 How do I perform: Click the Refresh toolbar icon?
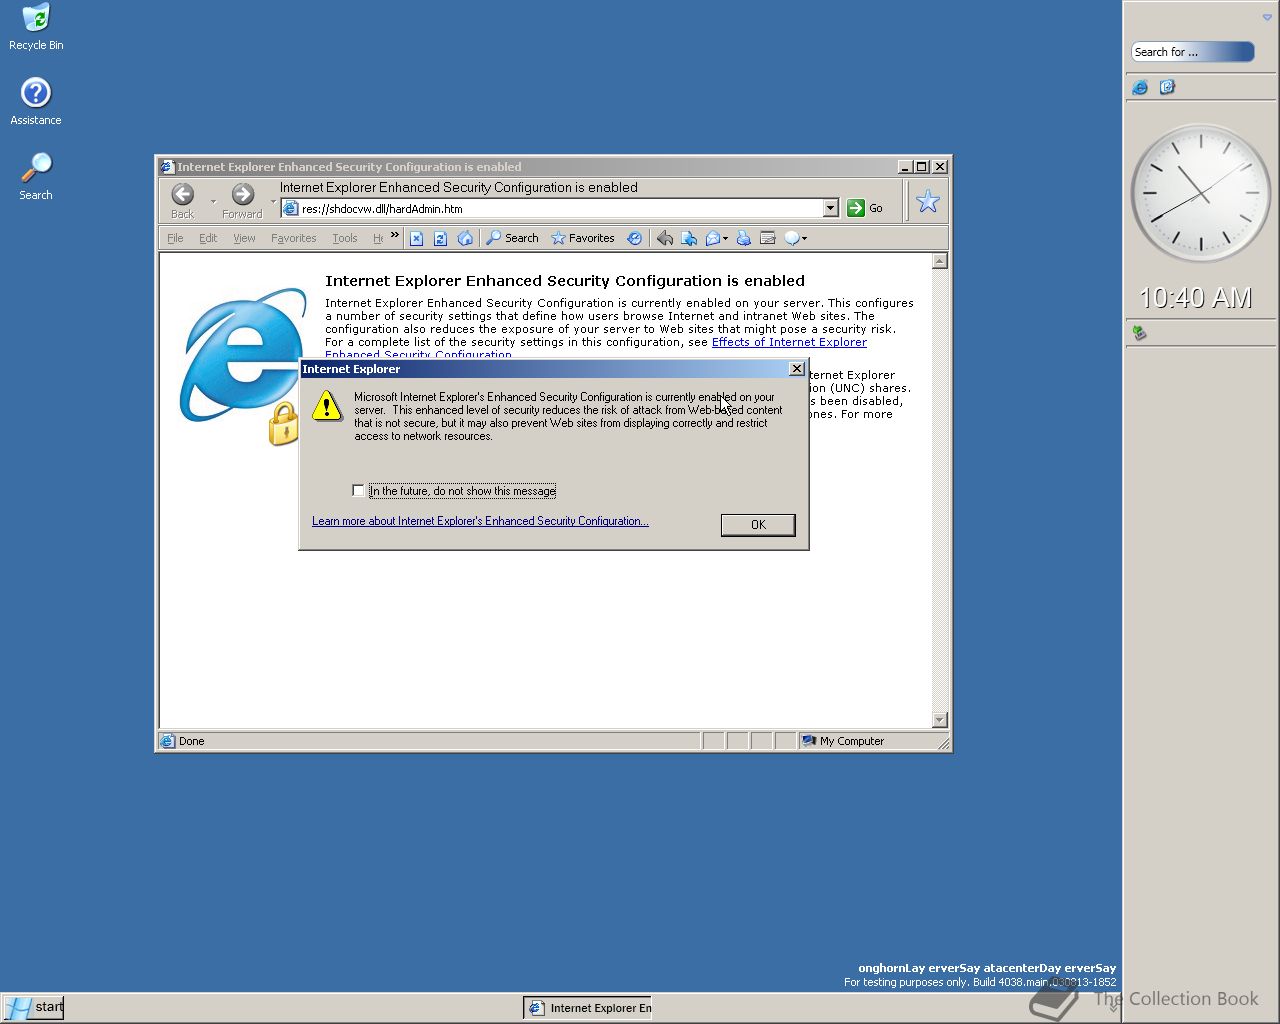(x=440, y=238)
